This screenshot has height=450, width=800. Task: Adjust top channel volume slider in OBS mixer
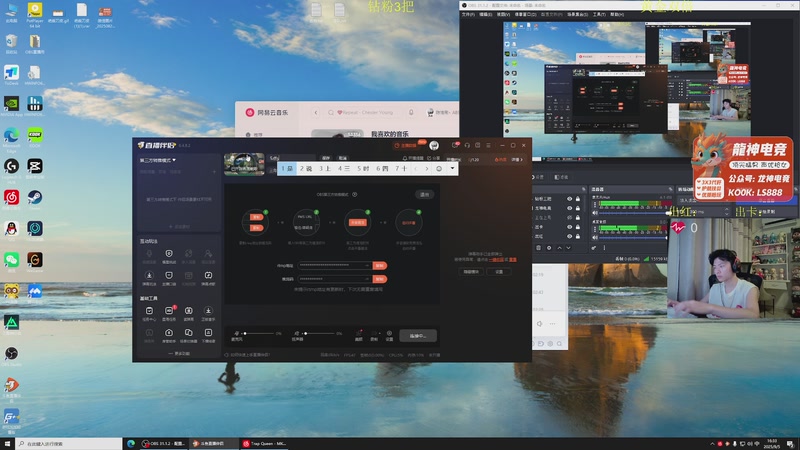pos(633,212)
